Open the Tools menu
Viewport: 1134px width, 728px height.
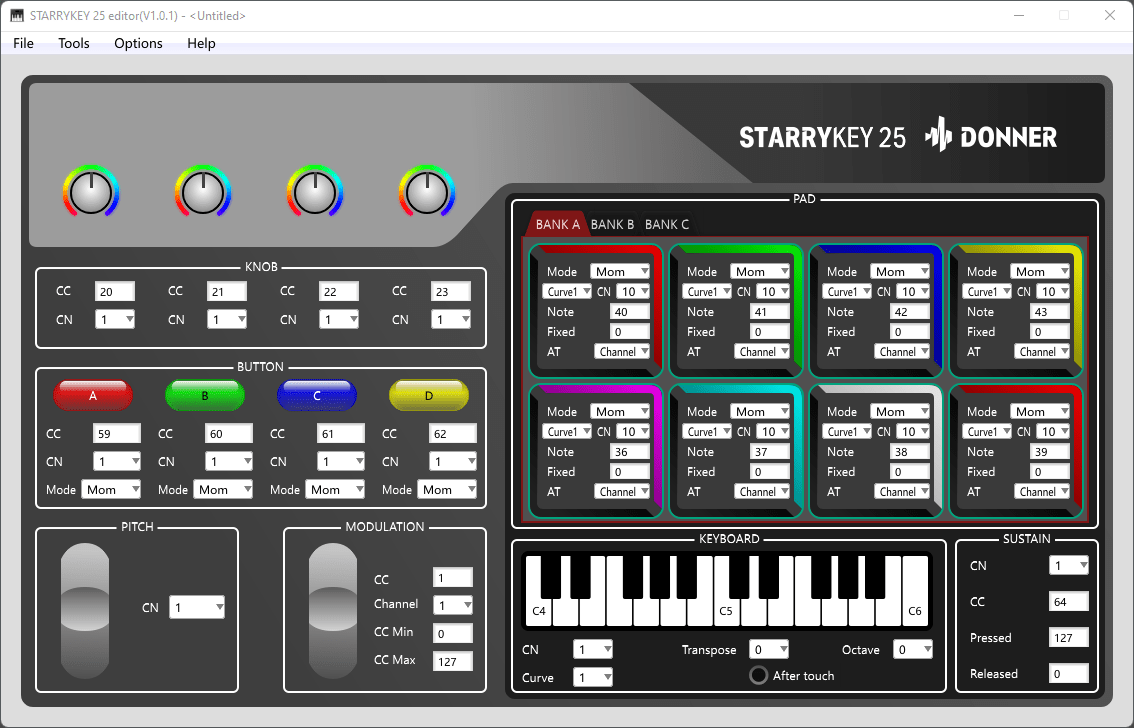[73, 43]
